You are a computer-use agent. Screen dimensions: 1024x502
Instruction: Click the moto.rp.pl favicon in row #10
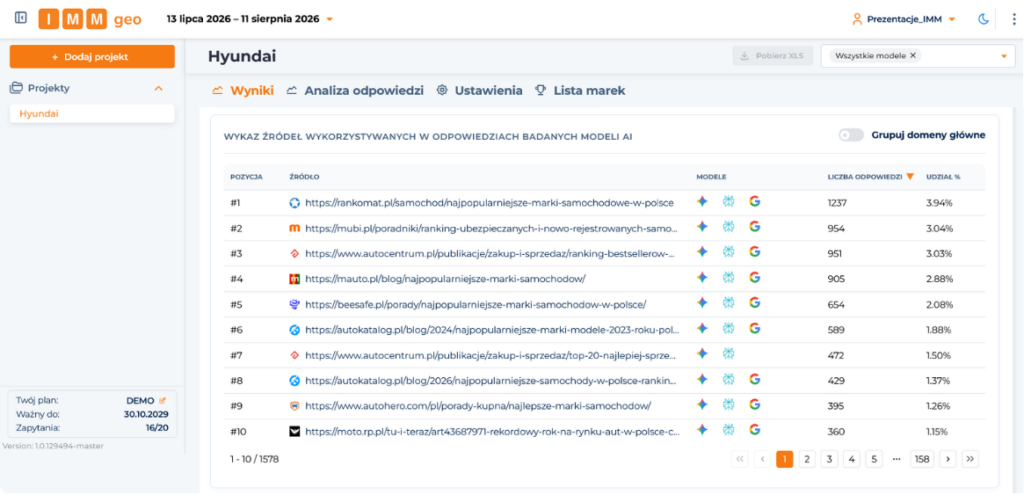[295, 431]
